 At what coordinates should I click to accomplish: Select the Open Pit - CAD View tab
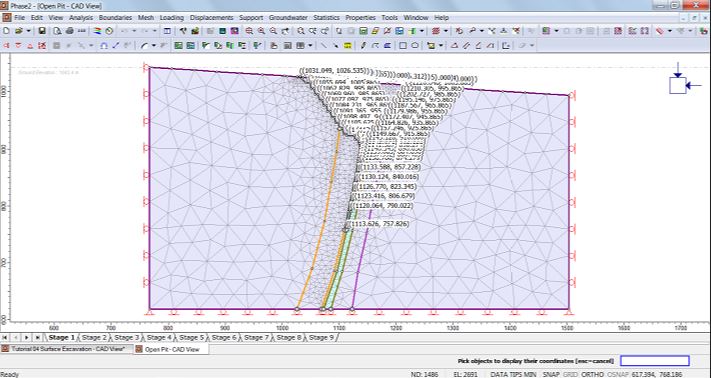(x=171, y=349)
